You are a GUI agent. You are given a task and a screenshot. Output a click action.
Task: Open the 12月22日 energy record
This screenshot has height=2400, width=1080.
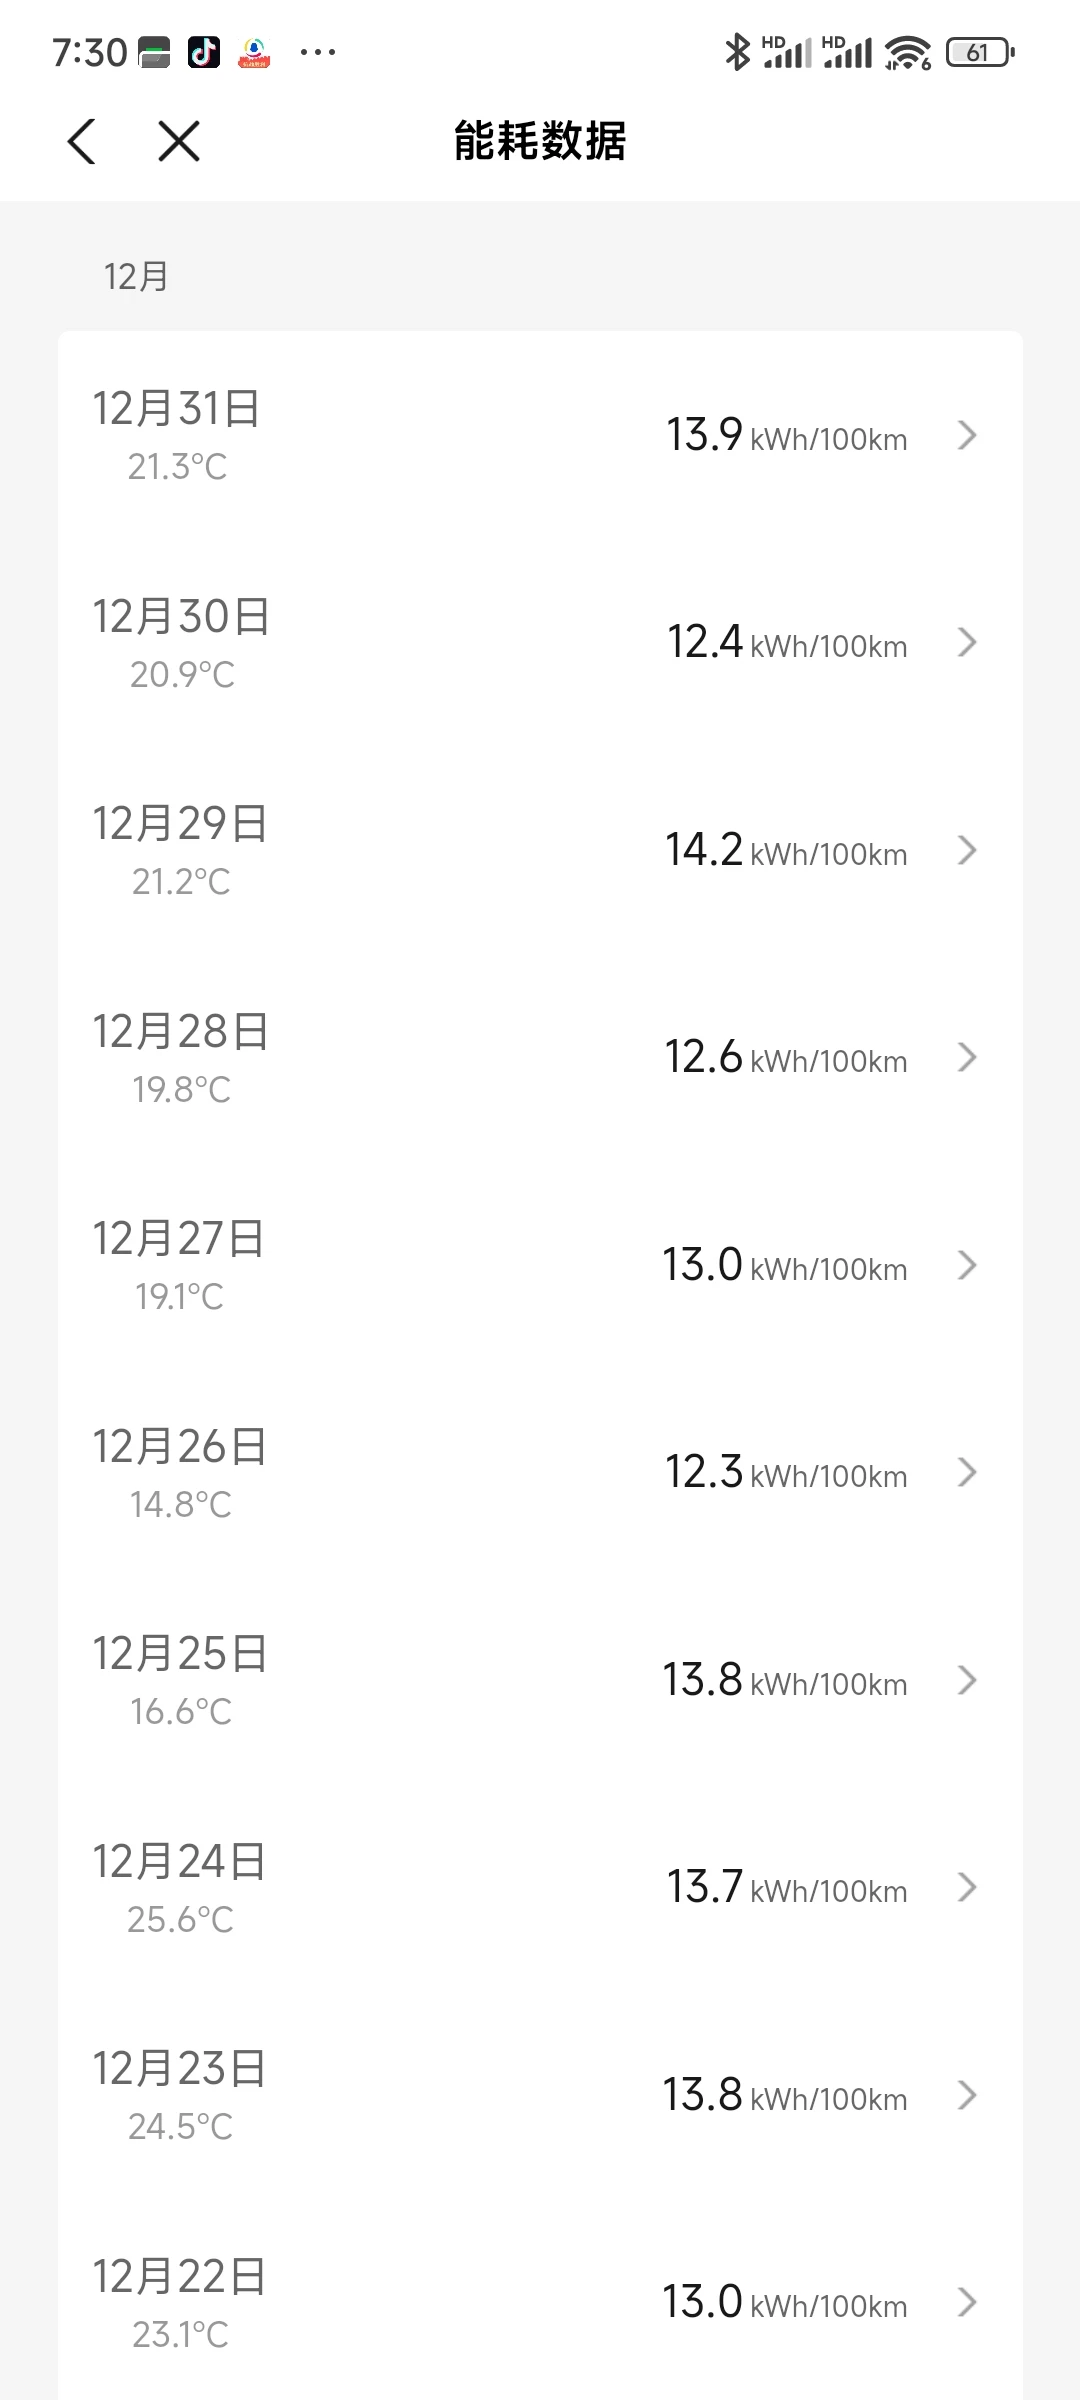tap(540, 2302)
